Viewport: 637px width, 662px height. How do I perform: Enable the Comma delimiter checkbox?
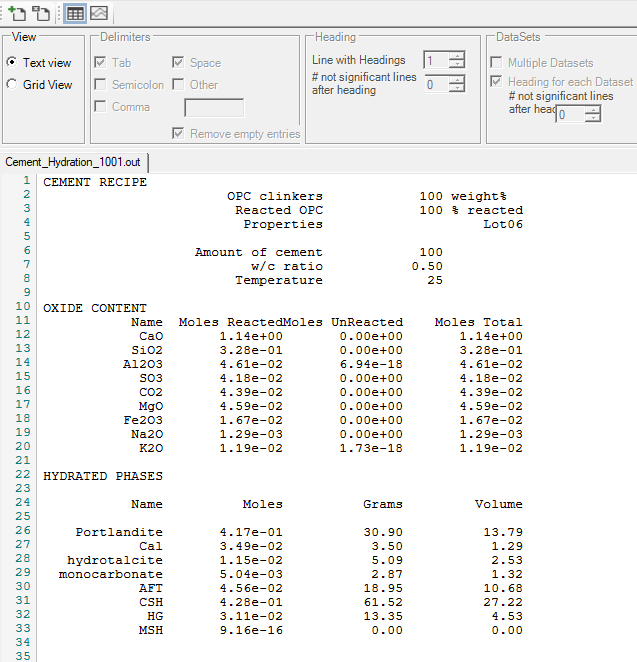point(101,107)
